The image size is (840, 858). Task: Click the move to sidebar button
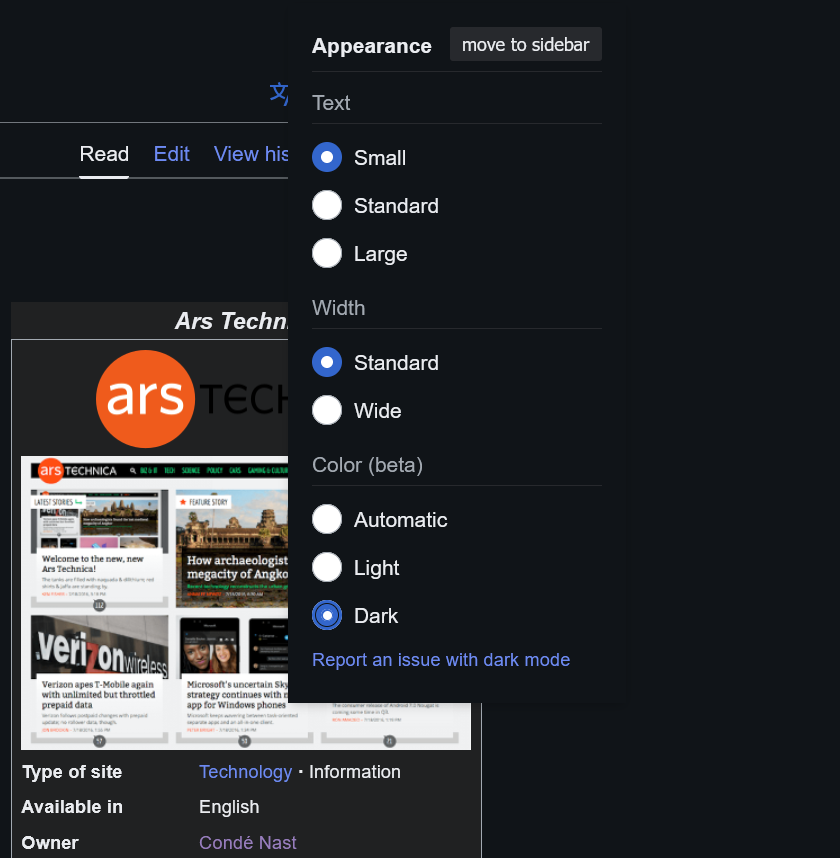pyautogui.click(x=525, y=44)
